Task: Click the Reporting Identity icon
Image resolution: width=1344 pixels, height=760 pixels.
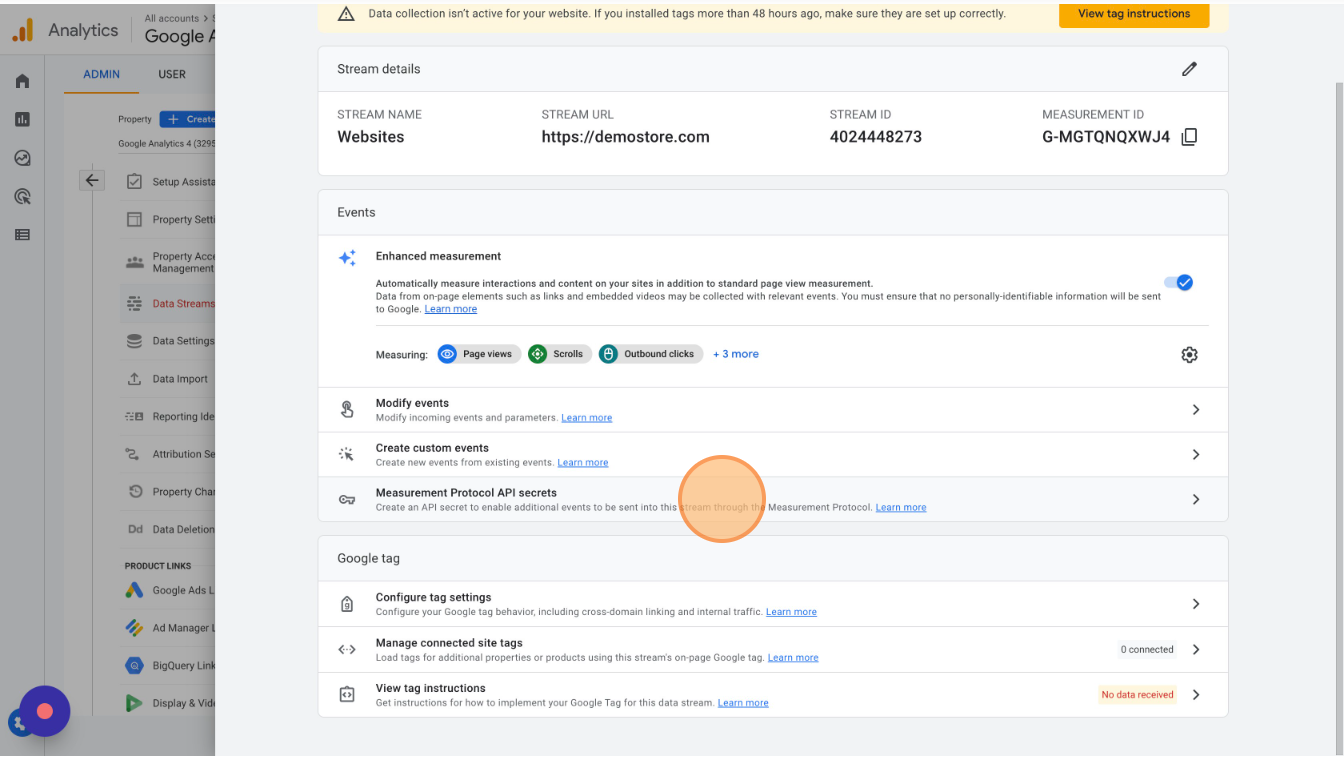Action: coord(134,416)
